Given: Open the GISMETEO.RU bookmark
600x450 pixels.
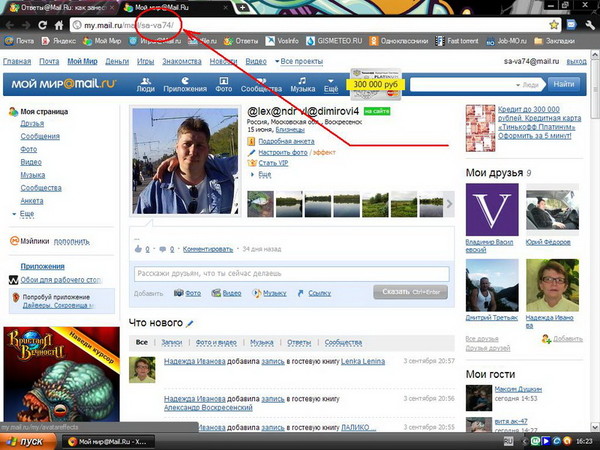Looking at the screenshot, I should pyautogui.click(x=334, y=41).
